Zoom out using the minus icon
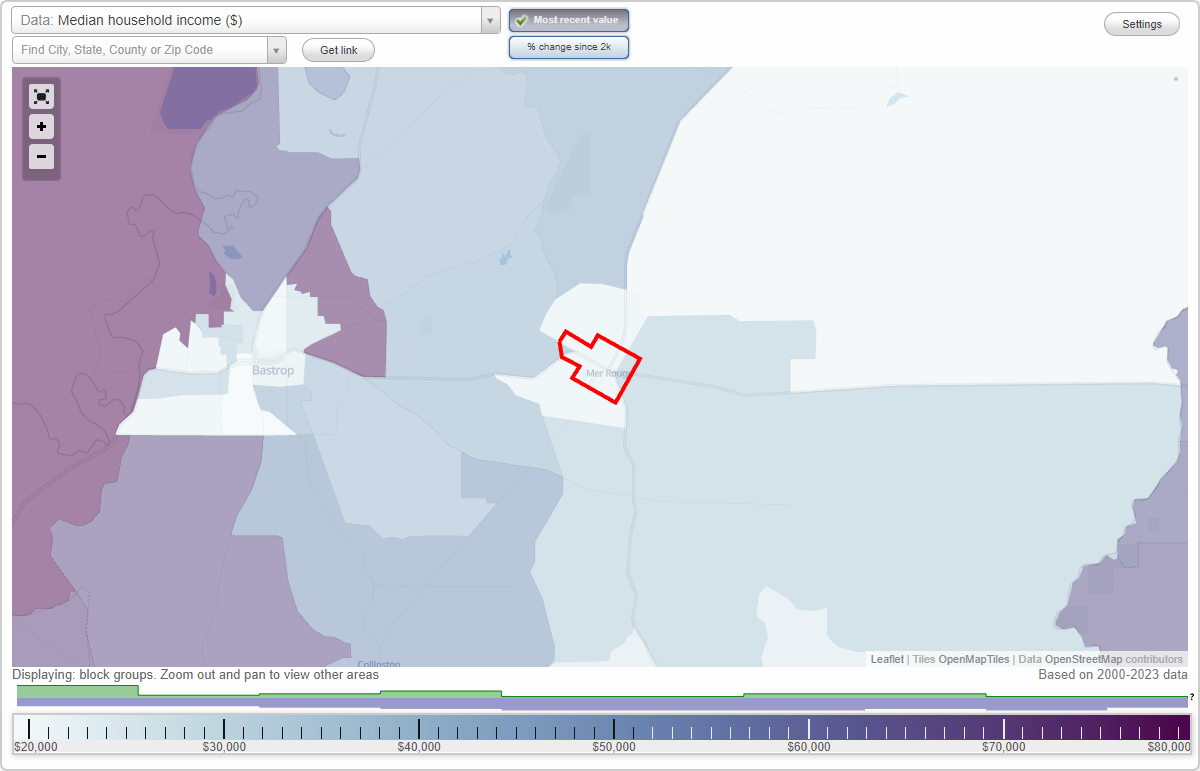 click(x=41, y=156)
